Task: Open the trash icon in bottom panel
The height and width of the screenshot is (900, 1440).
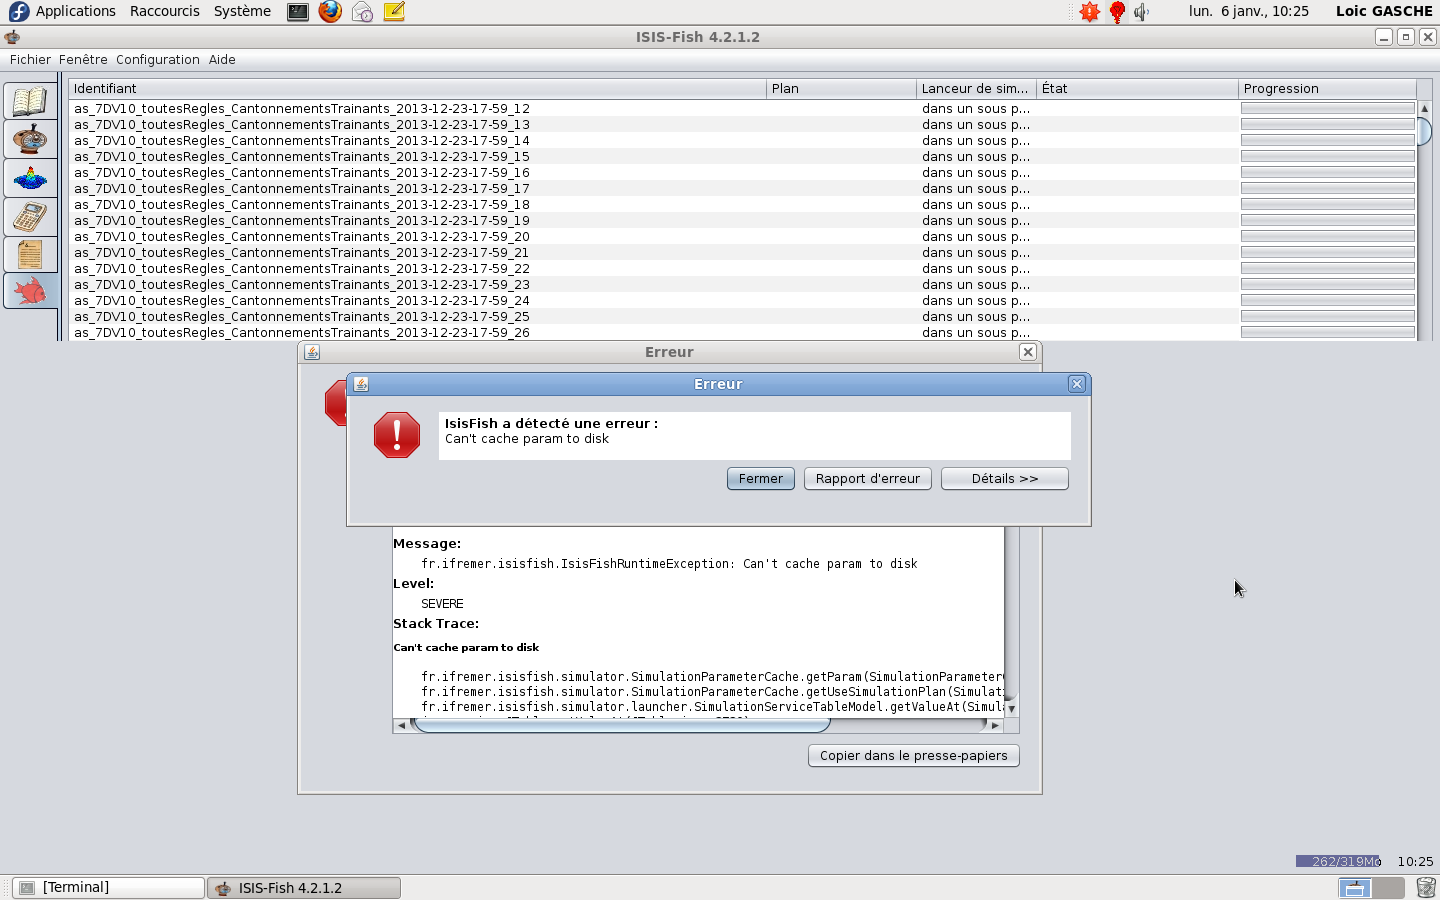Action: tap(1426, 887)
